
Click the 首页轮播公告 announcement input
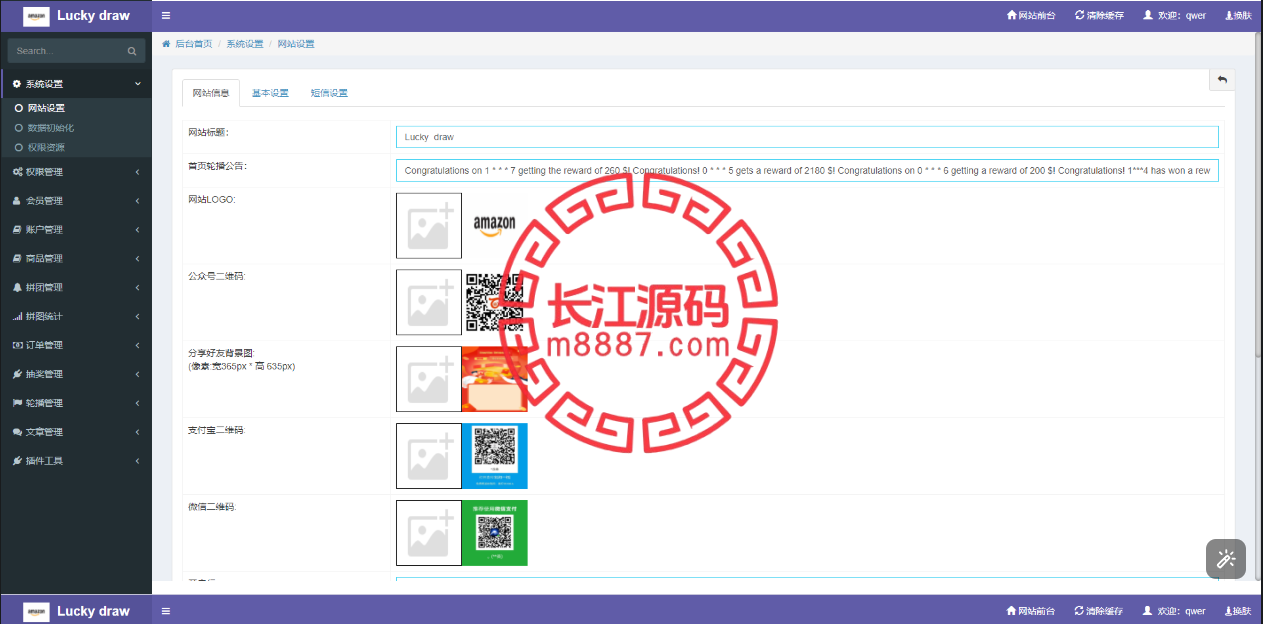coord(807,171)
